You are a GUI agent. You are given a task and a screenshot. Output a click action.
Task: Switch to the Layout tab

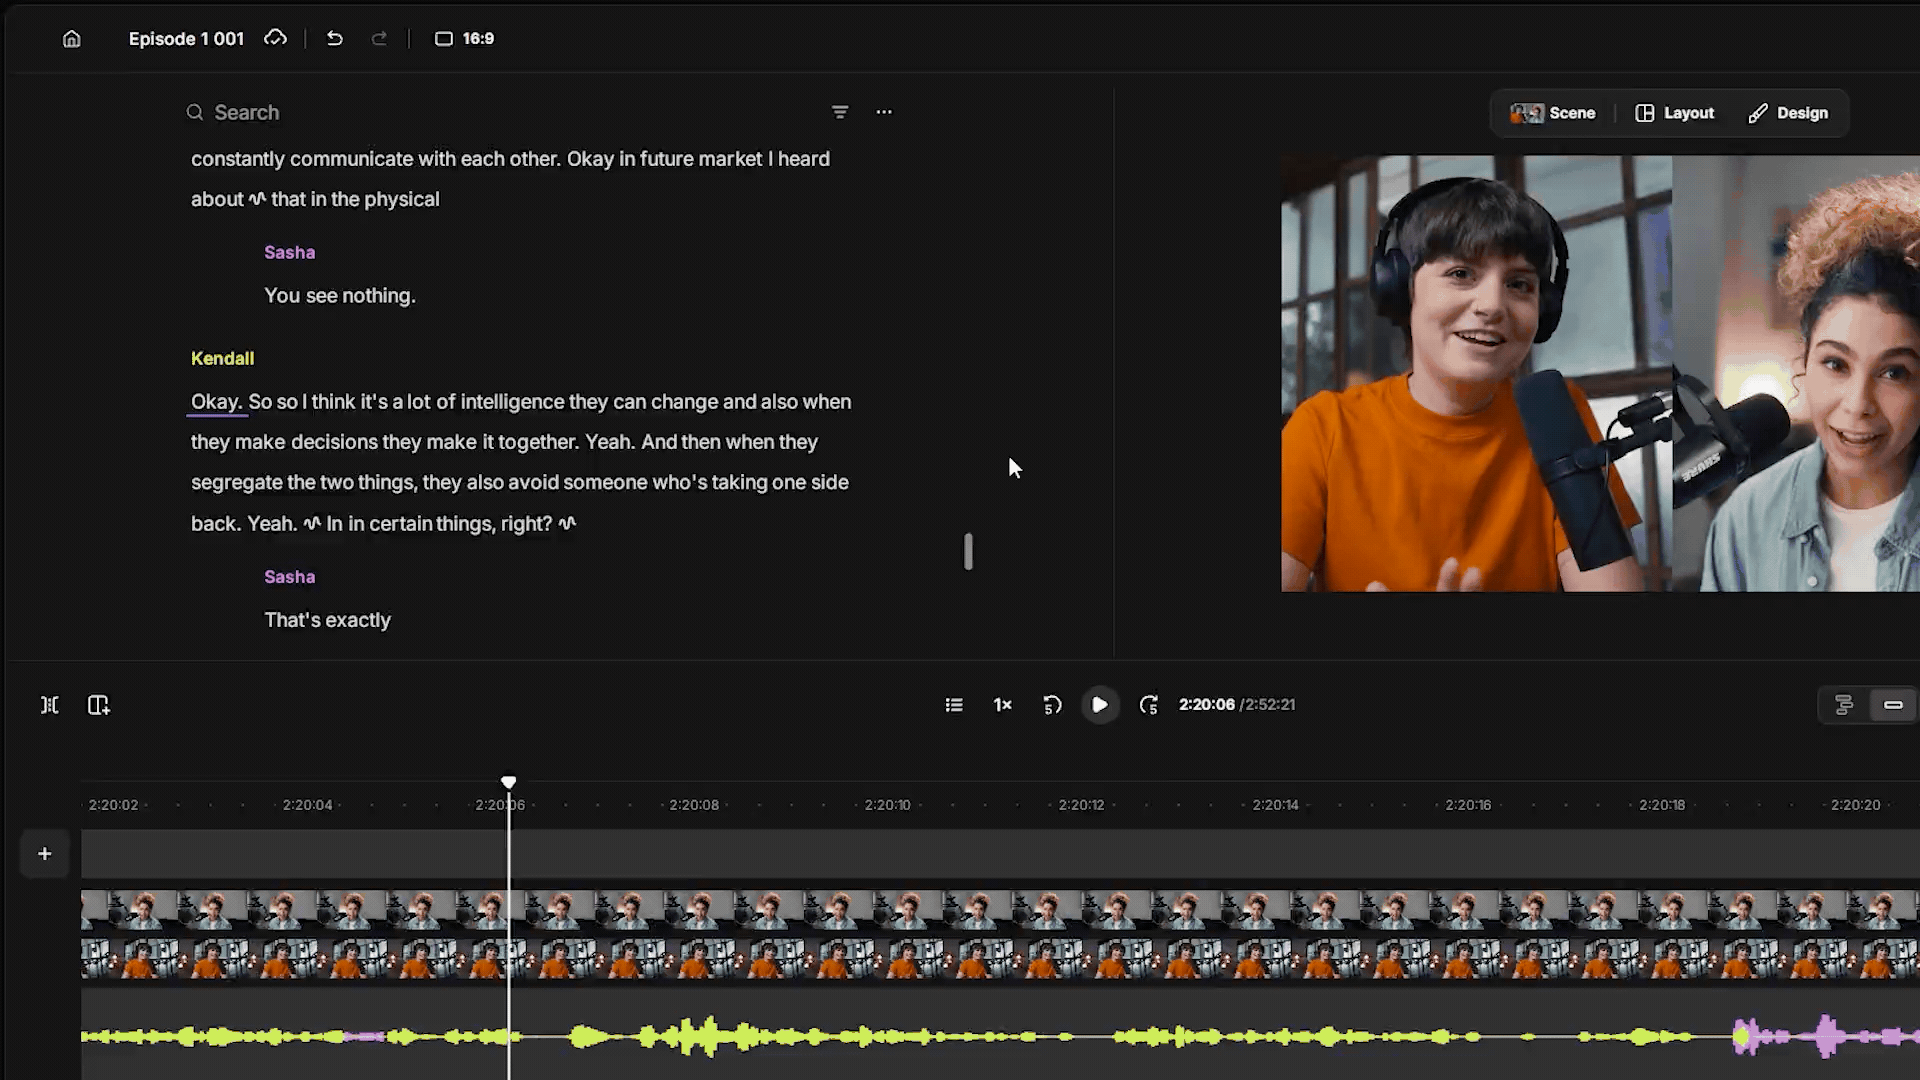click(1675, 113)
